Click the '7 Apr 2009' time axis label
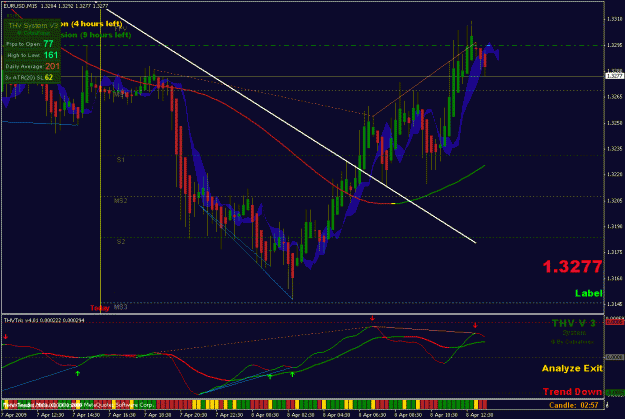 14,415
